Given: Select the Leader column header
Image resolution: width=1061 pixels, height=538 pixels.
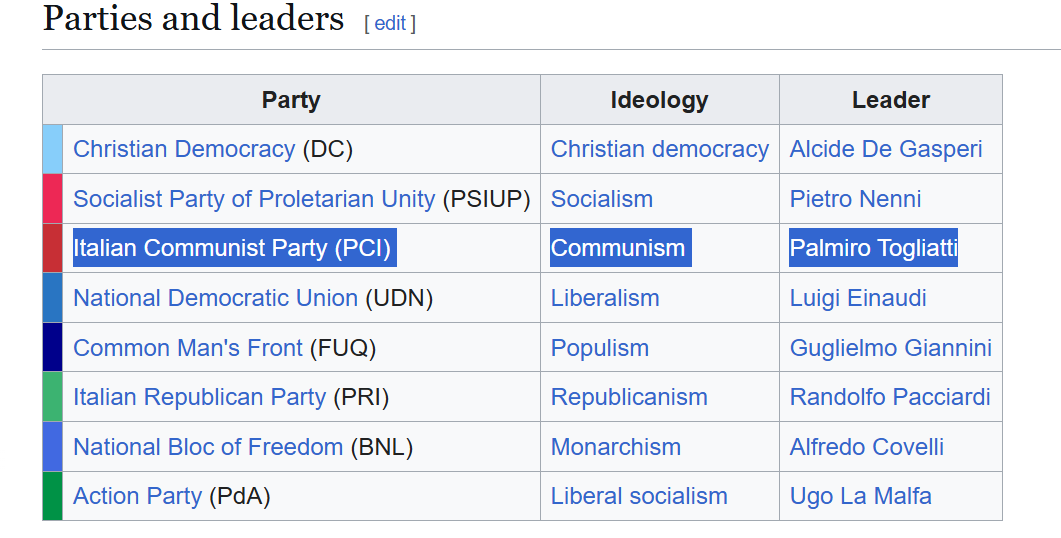Looking at the screenshot, I should pyautogui.click(x=890, y=100).
